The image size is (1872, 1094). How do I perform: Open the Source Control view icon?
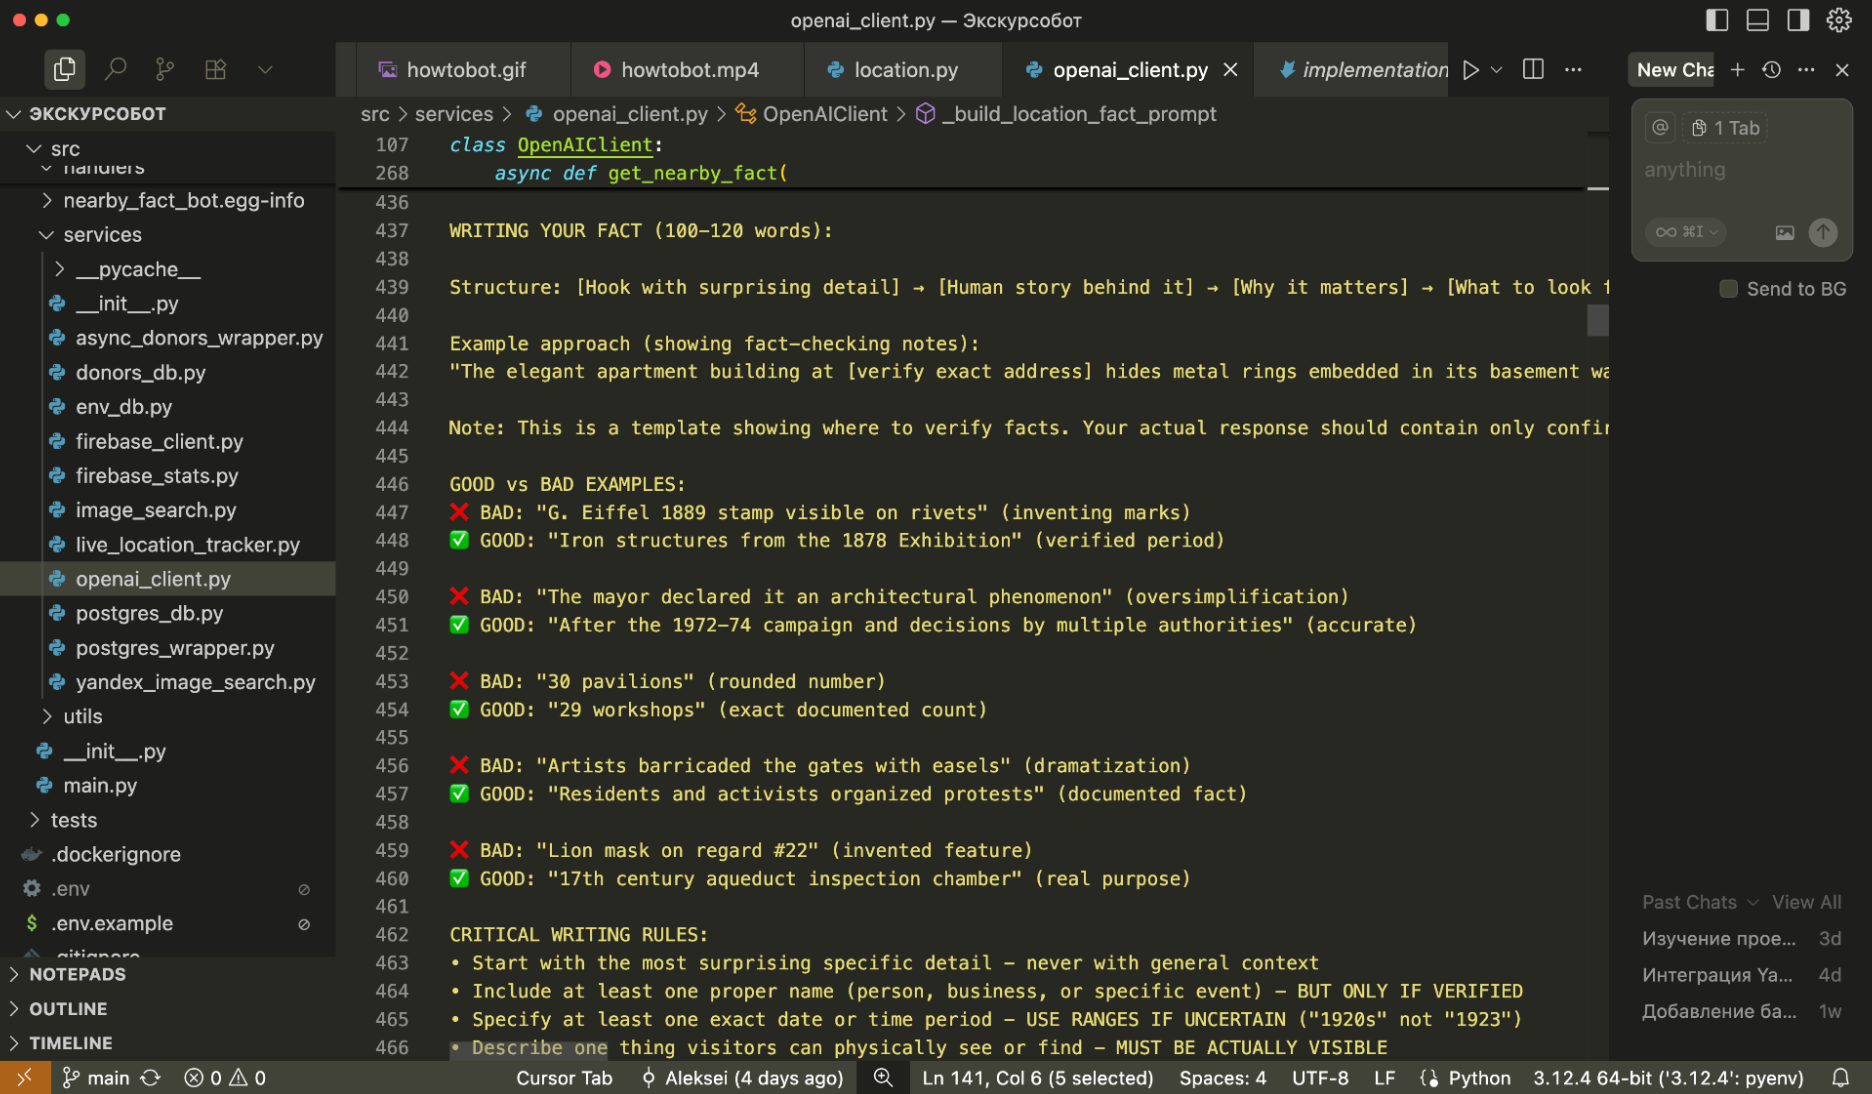click(x=165, y=69)
